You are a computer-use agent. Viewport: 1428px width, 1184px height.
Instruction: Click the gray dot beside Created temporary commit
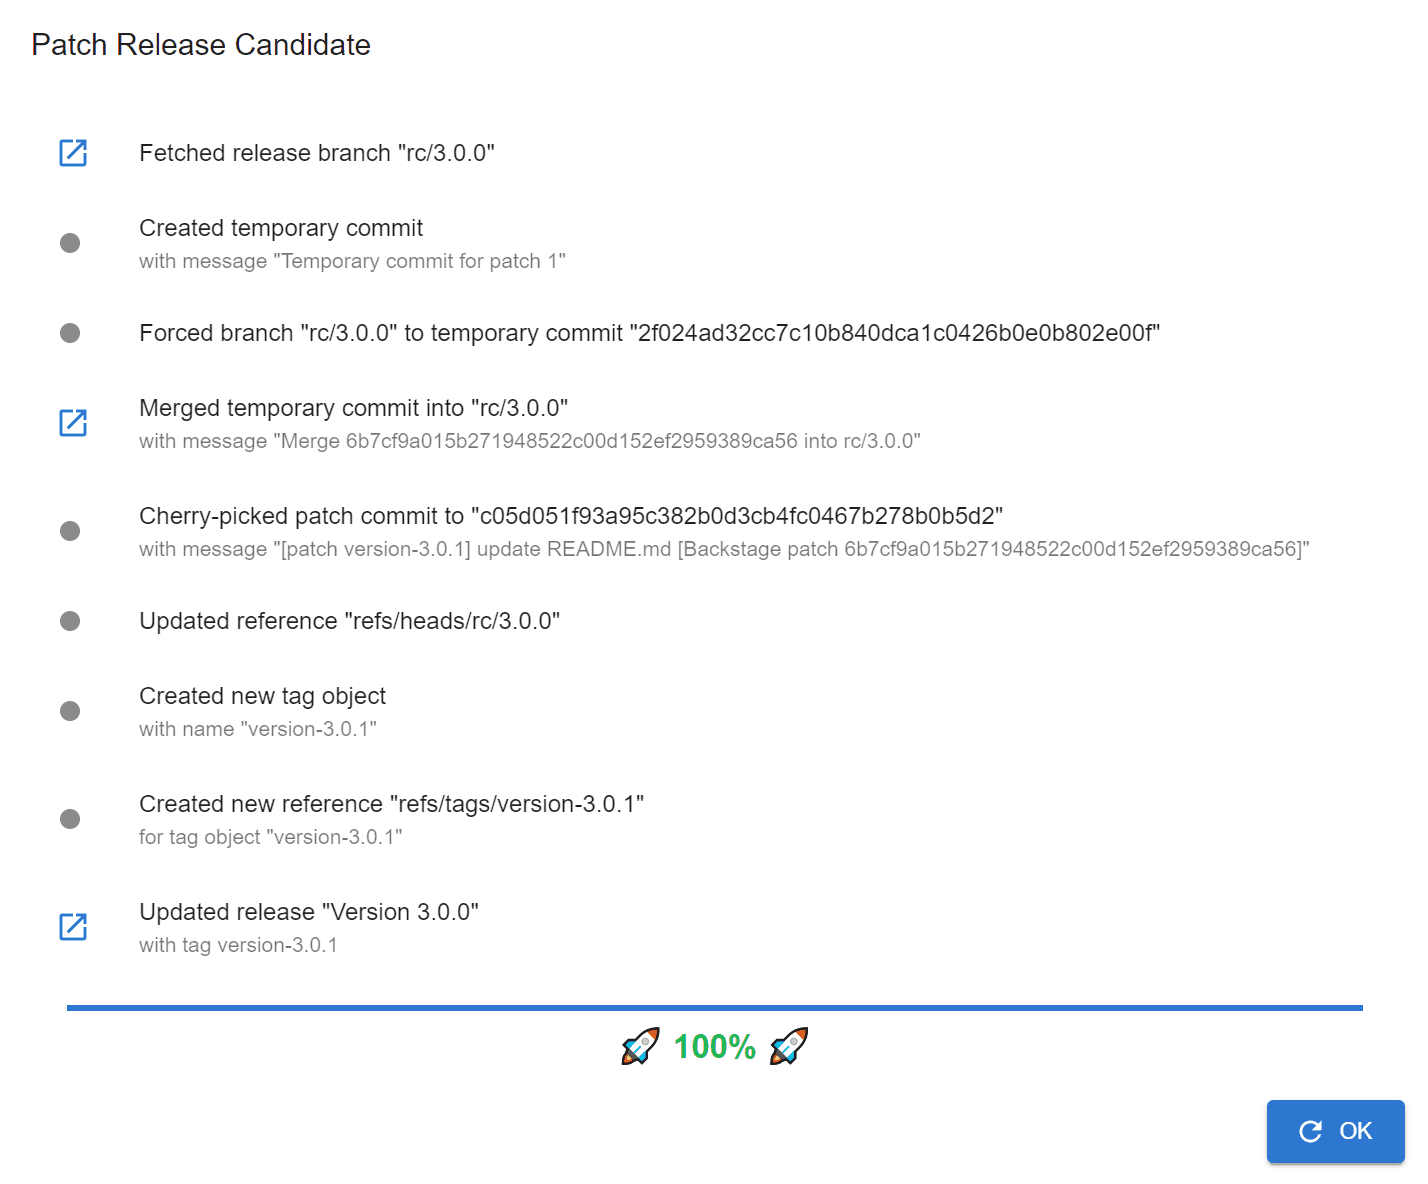click(x=70, y=243)
